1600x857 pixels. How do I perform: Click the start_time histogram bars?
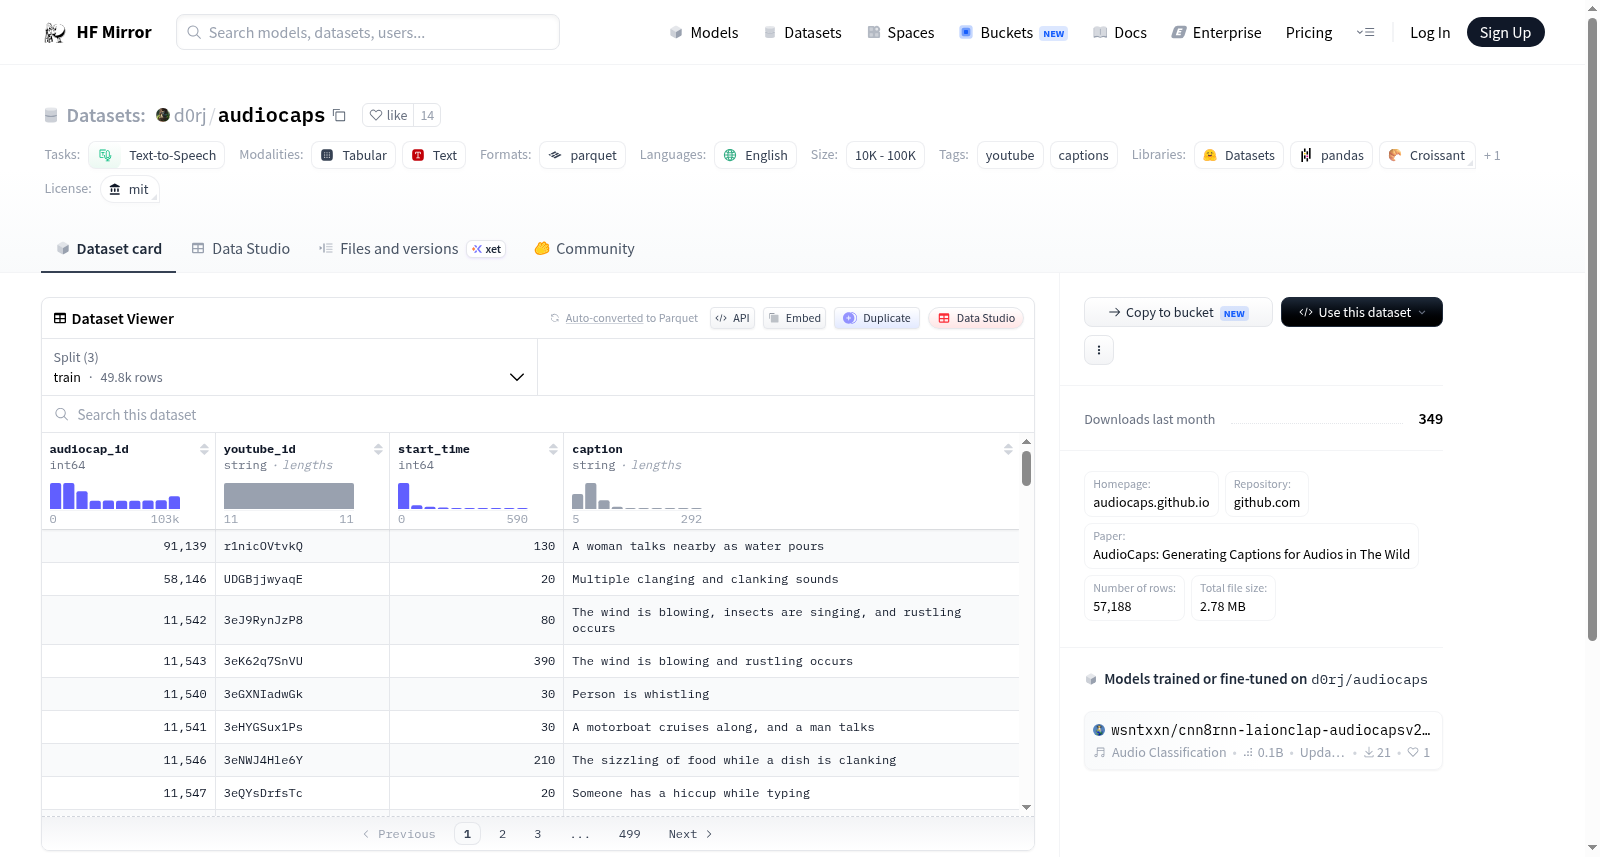point(463,496)
